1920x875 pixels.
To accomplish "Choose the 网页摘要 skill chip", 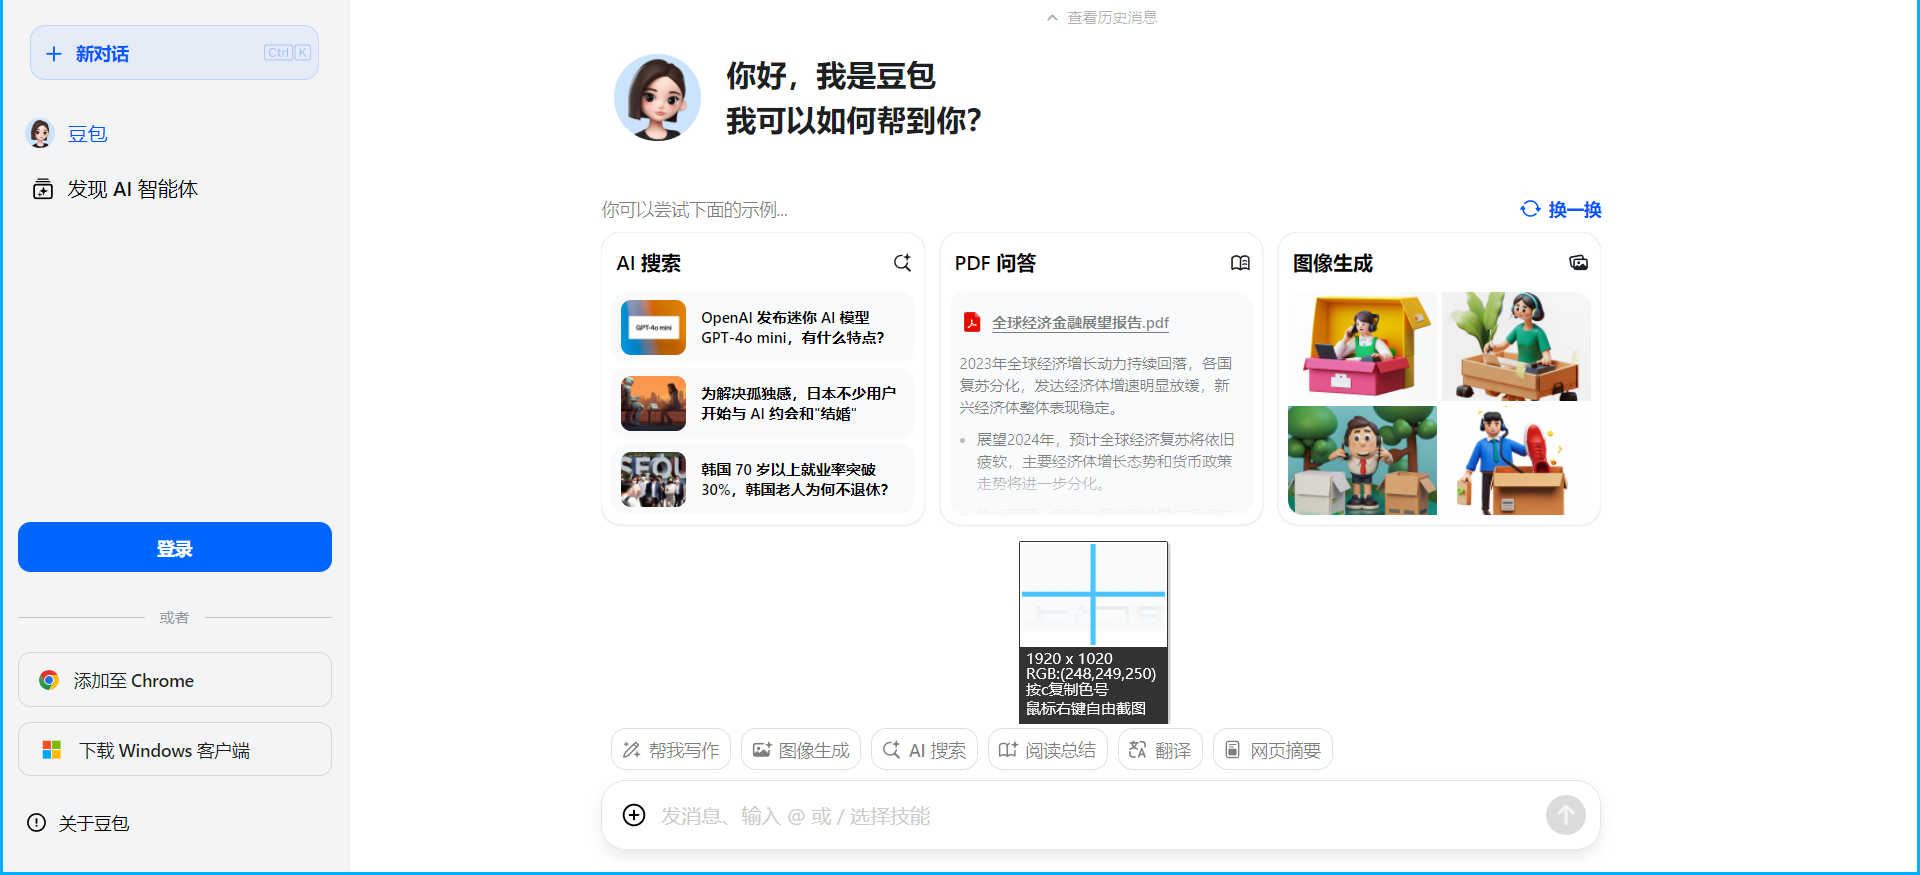I will click(x=1273, y=749).
